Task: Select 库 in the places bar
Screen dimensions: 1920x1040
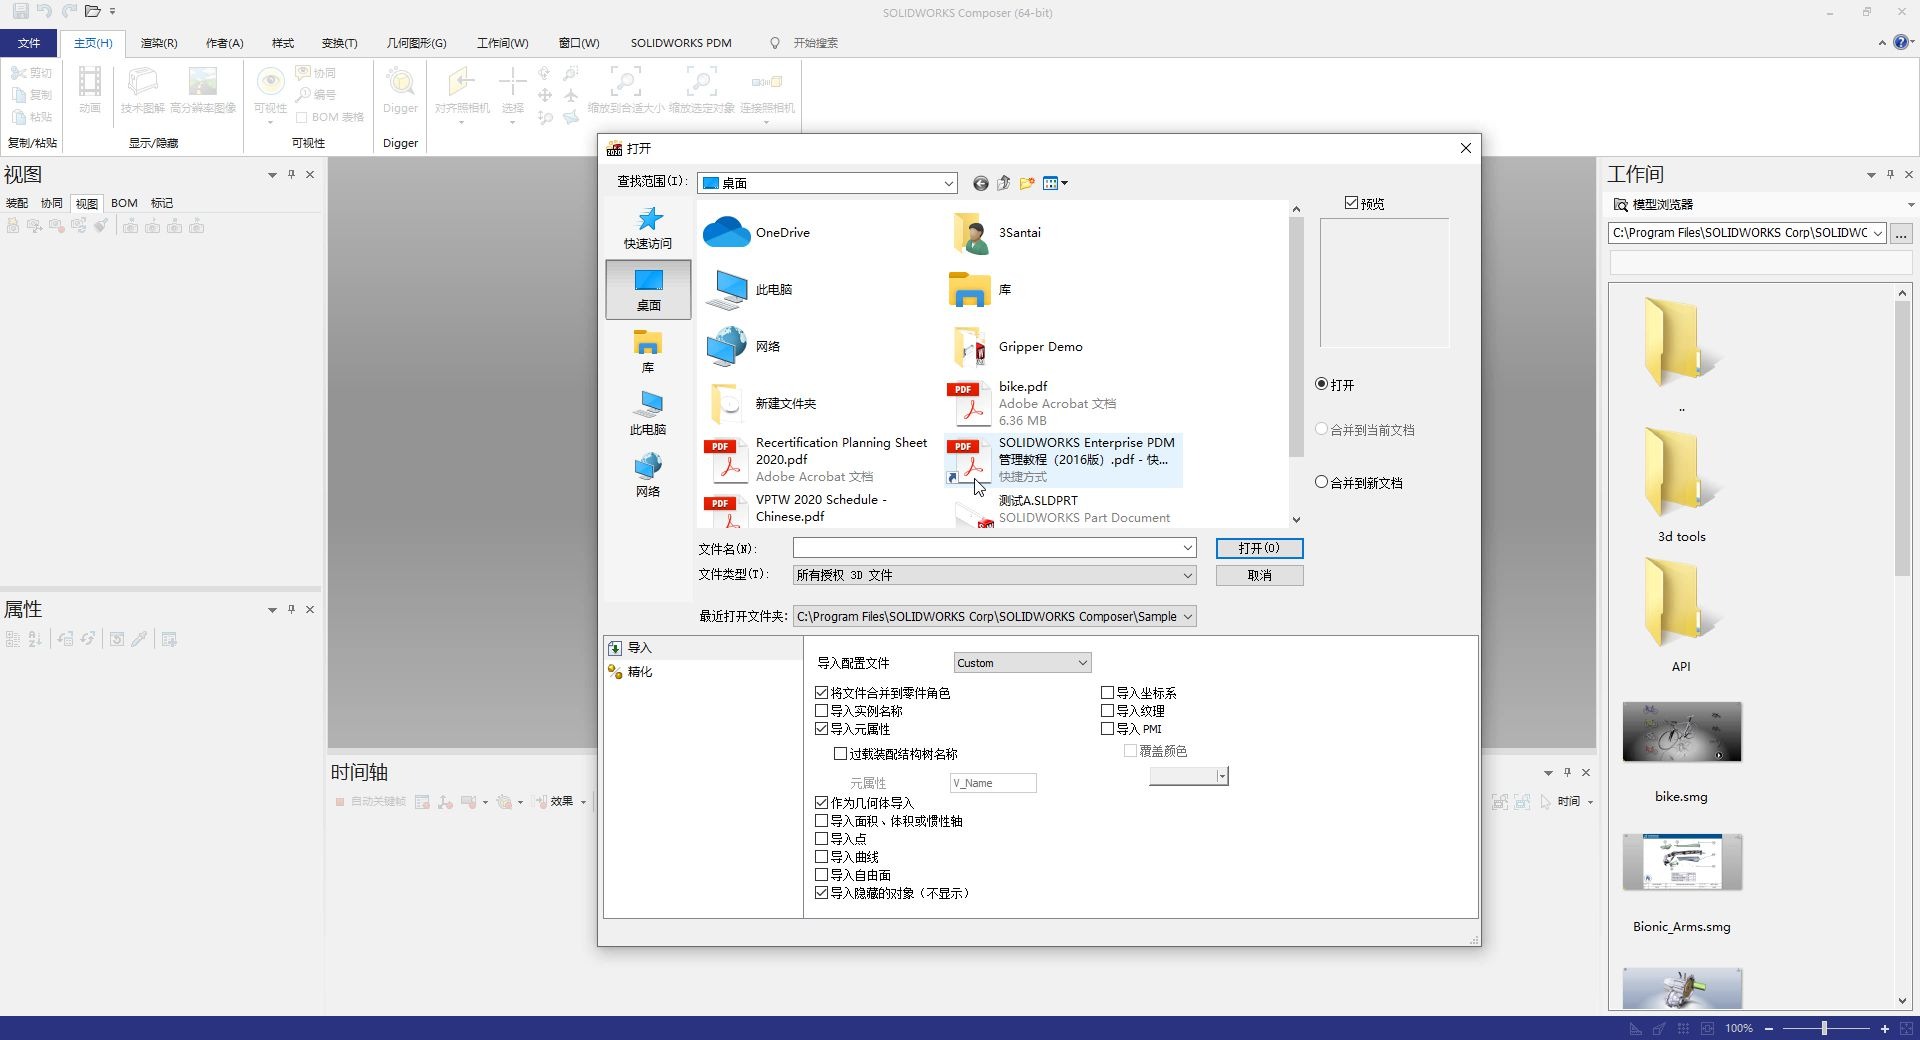Action: coord(648,352)
